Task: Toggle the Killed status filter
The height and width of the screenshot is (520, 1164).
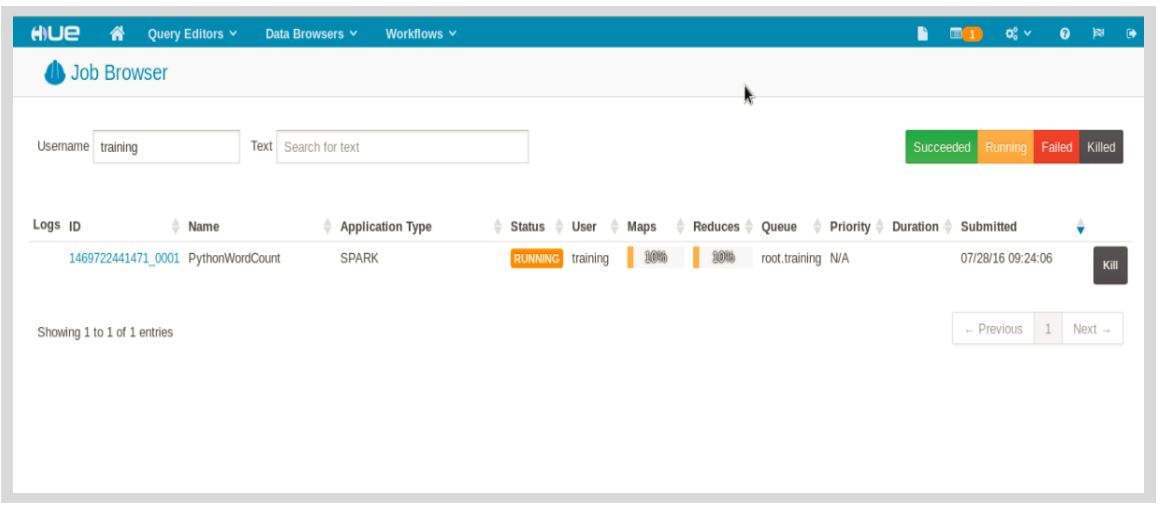Action: 1101,147
